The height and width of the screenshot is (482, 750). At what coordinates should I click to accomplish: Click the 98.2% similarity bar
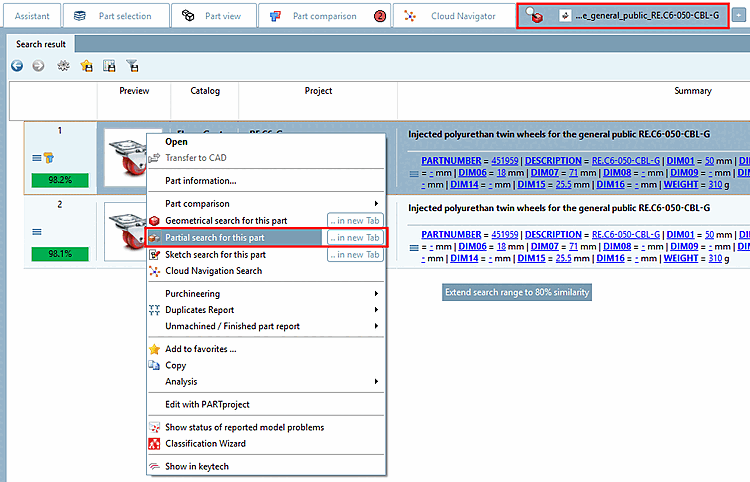[x=60, y=180]
